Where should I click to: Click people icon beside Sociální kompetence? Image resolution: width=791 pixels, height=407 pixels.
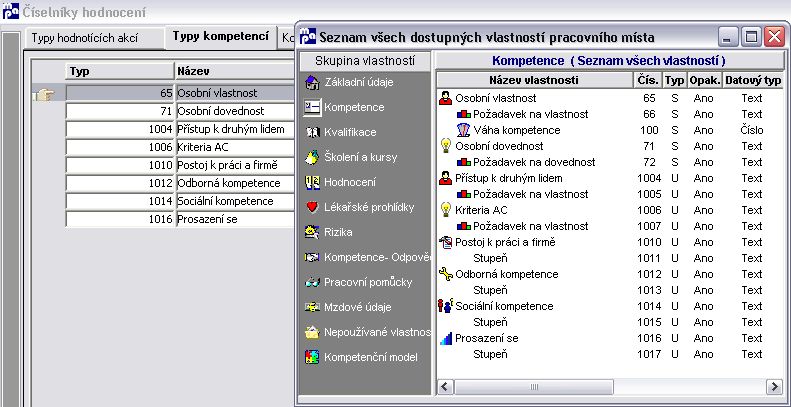(445, 306)
